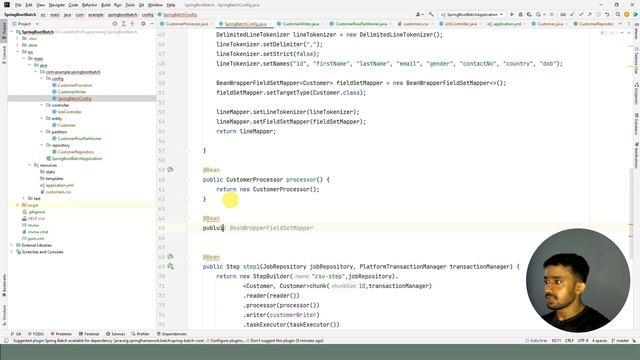Update project with Git blue arrow icon

(572, 14)
